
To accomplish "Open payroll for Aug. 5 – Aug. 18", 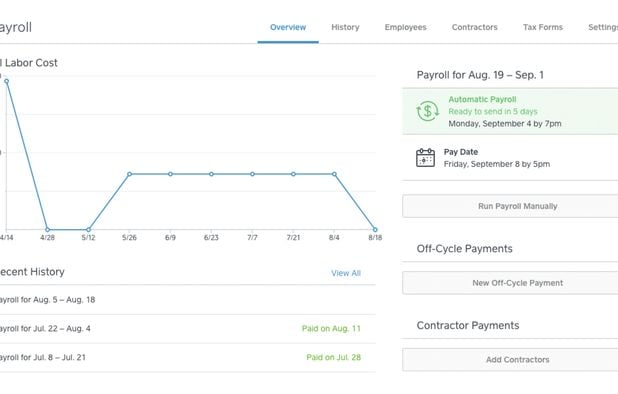I will click(x=188, y=300).
